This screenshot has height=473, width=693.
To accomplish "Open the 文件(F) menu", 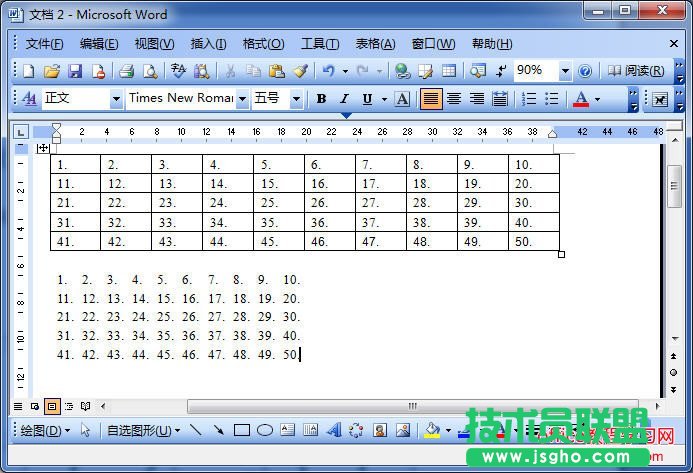I will tap(44, 44).
